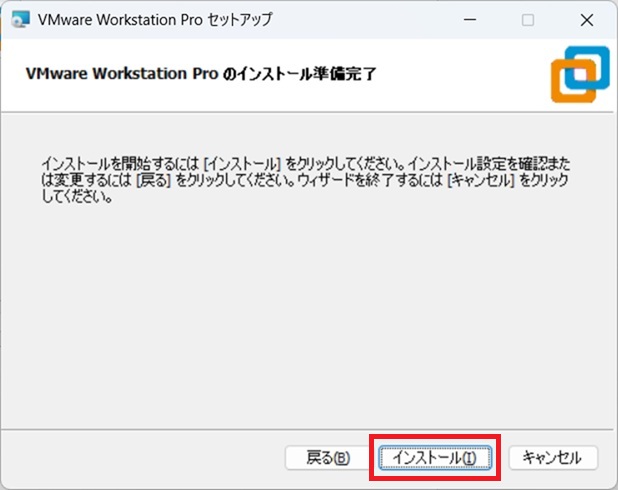Click the インストール(I) button
The width and height of the screenshot is (618, 490).
pyautogui.click(x=435, y=458)
